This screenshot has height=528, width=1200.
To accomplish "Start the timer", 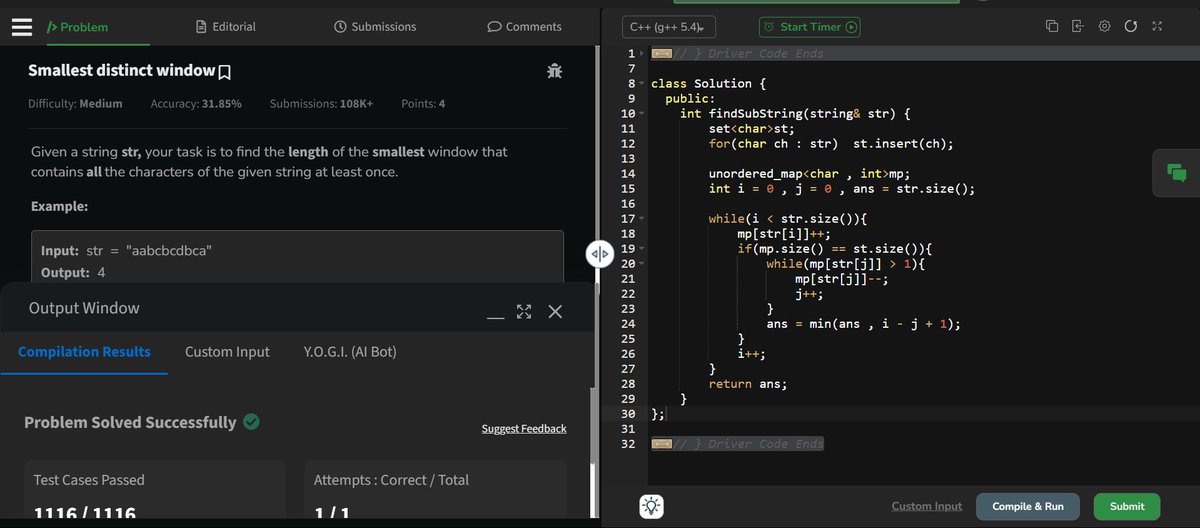I will tap(810, 27).
